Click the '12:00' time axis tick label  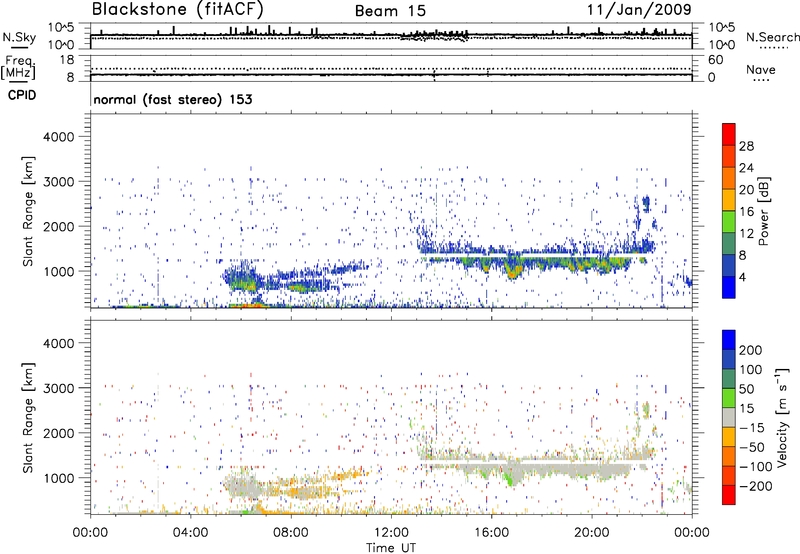[x=391, y=533]
